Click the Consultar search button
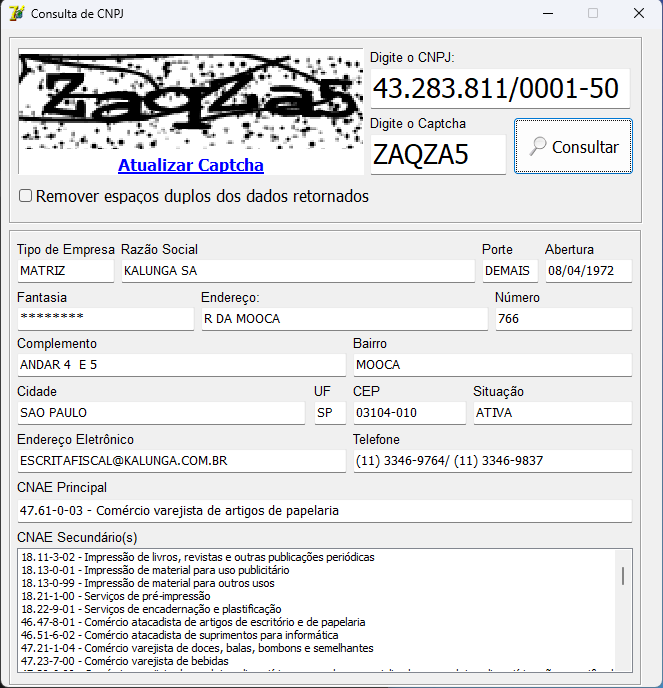The height and width of the screenshot is (688, 663). 573,146
